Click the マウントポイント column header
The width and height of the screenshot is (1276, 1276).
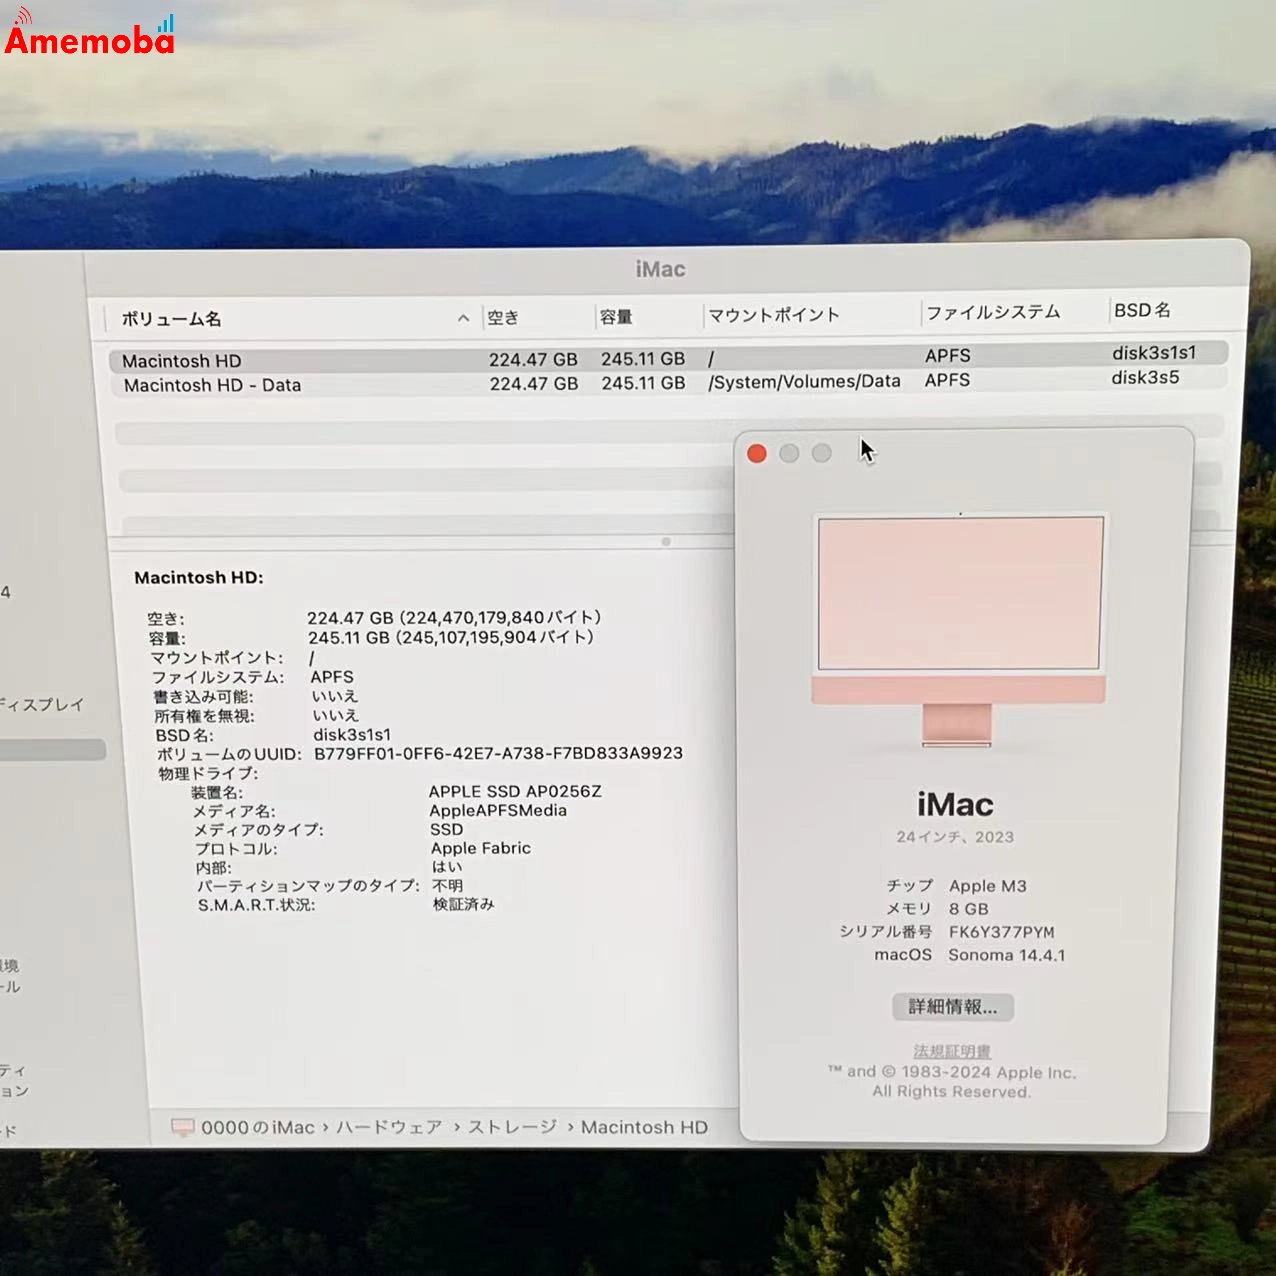pyautogui.click(x=775, y=314)
